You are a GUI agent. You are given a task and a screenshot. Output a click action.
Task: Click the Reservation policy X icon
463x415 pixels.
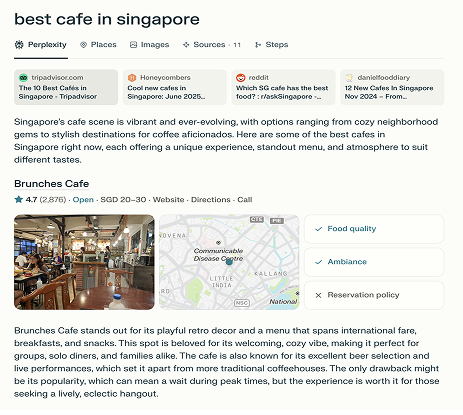[x=318, y=295]
